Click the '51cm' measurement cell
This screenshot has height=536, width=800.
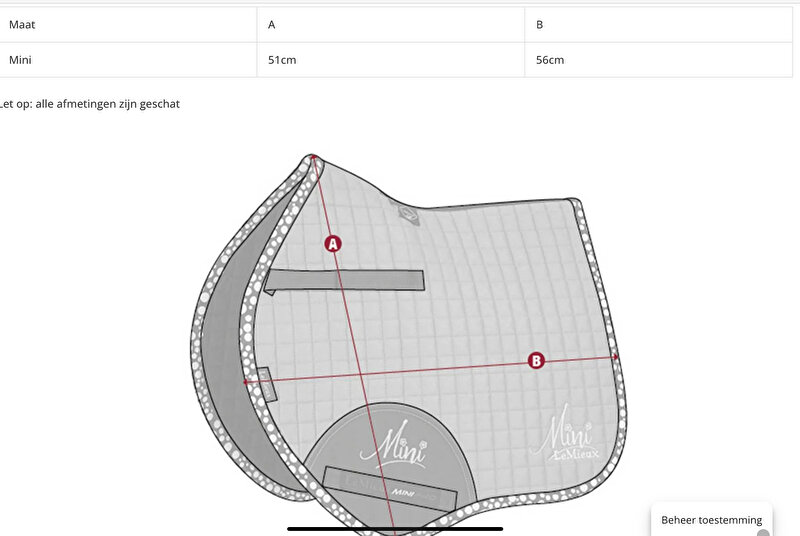(391, 60)
